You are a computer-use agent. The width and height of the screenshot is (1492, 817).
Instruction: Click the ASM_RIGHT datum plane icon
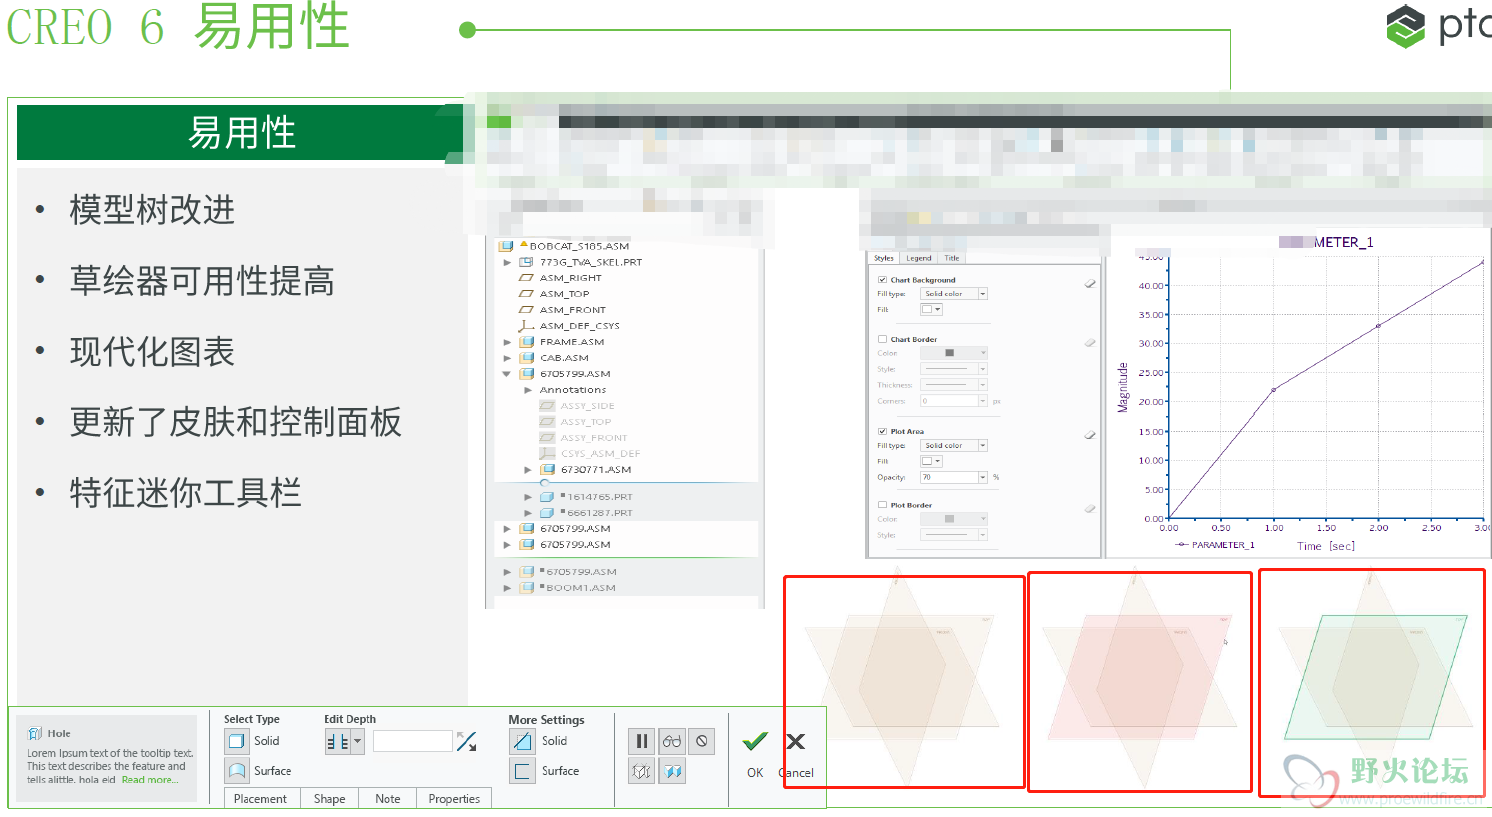[526, 278]
